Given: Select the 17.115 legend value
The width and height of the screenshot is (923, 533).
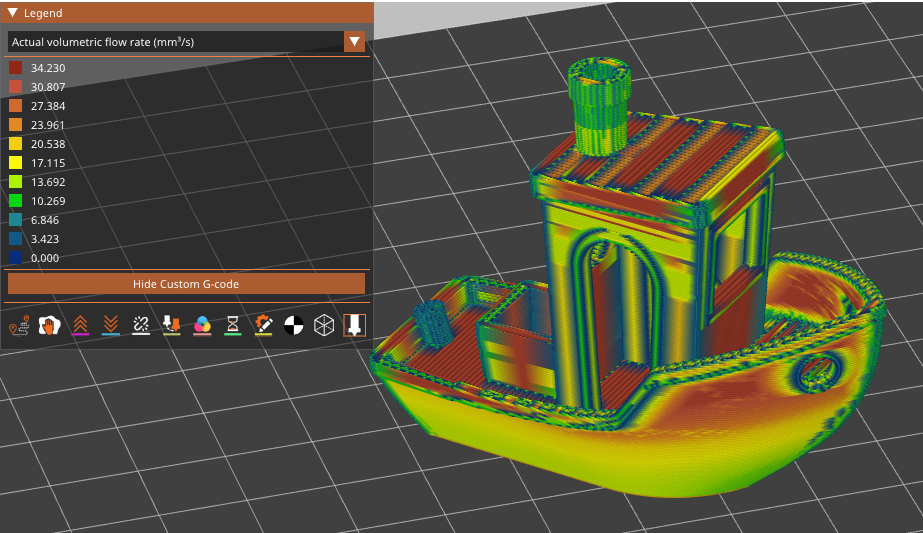Looking at the screenshot, I should coord(48,163).
